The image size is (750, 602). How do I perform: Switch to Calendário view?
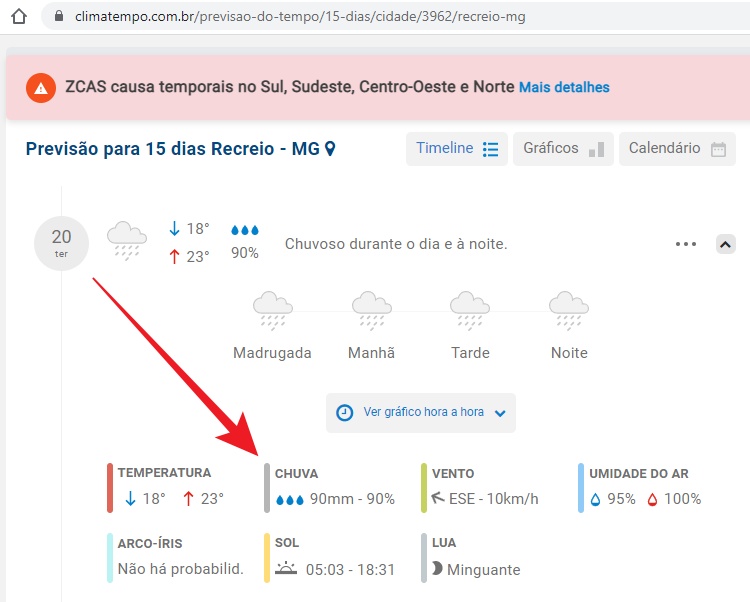tap(677, 149)
